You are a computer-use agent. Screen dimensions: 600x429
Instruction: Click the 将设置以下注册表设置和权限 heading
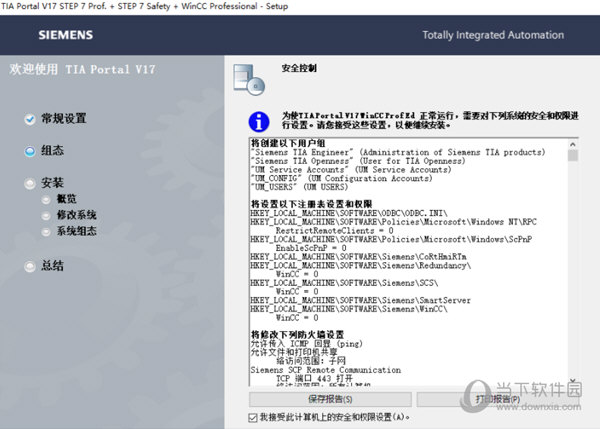(x=311, y=204)
